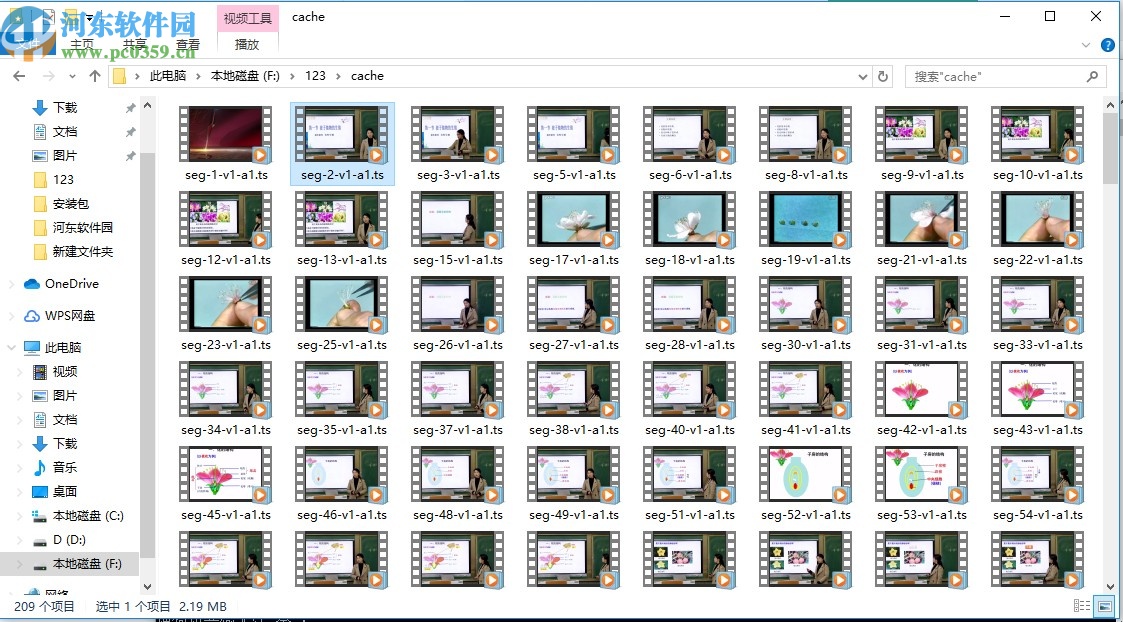The width and height of the screenshot is (1123, 622).
Task: Select 视频 under 此电脑
Action: [64, 372]
